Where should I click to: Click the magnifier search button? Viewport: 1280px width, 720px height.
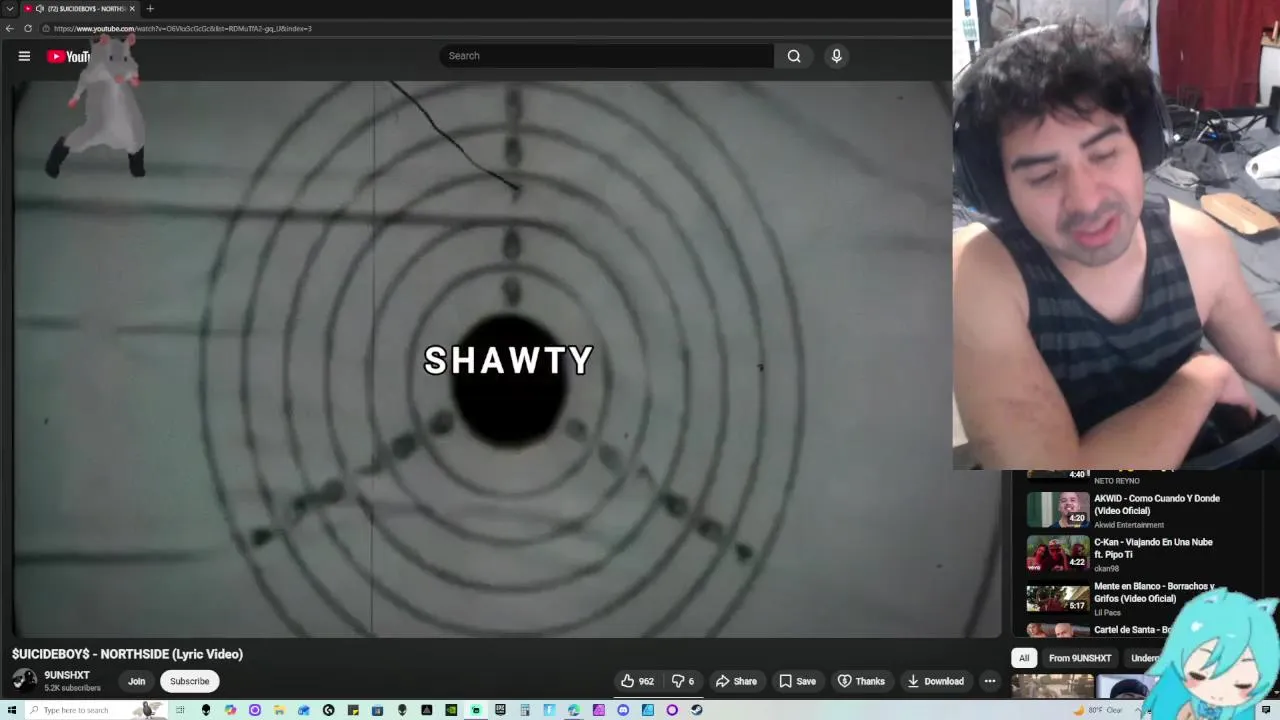[x=794, y=56]
